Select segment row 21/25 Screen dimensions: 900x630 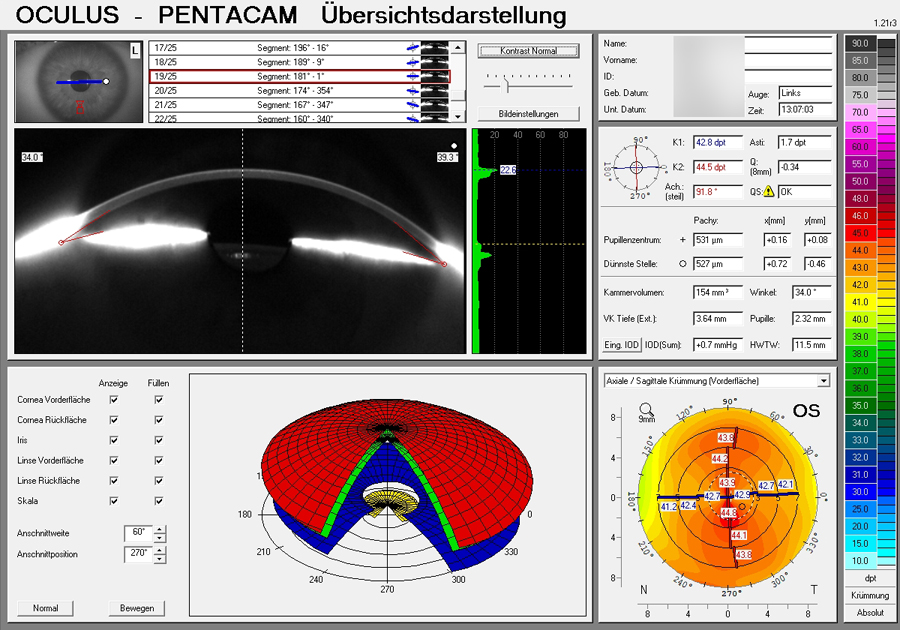(299, 105)
